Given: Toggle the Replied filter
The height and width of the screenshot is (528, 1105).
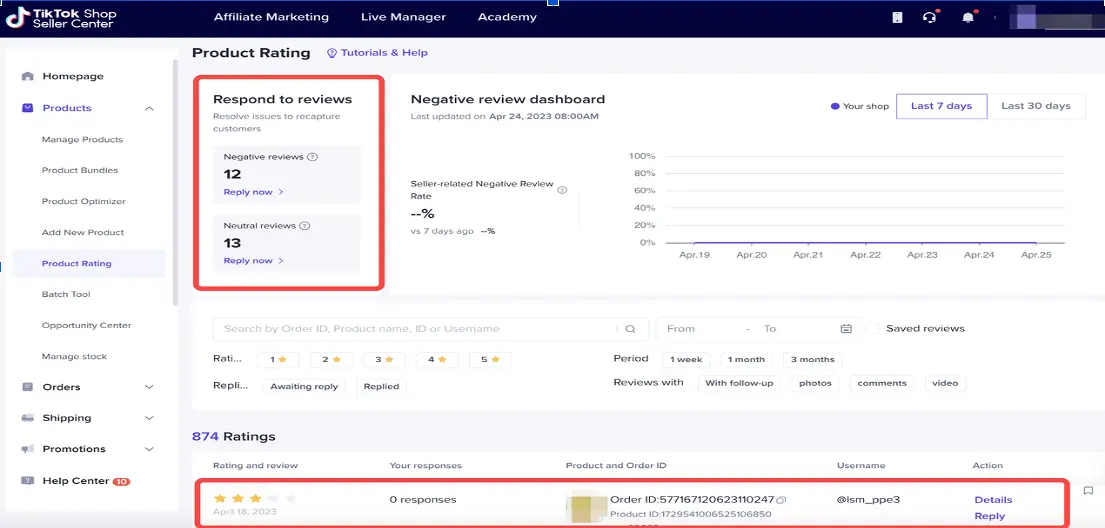Looking at the screenshot, I should coord(382,386).
